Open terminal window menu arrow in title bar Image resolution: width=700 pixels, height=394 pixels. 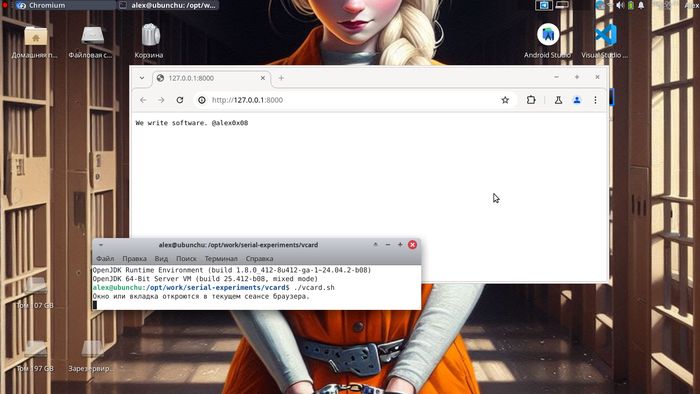click(x=101, y=245)
